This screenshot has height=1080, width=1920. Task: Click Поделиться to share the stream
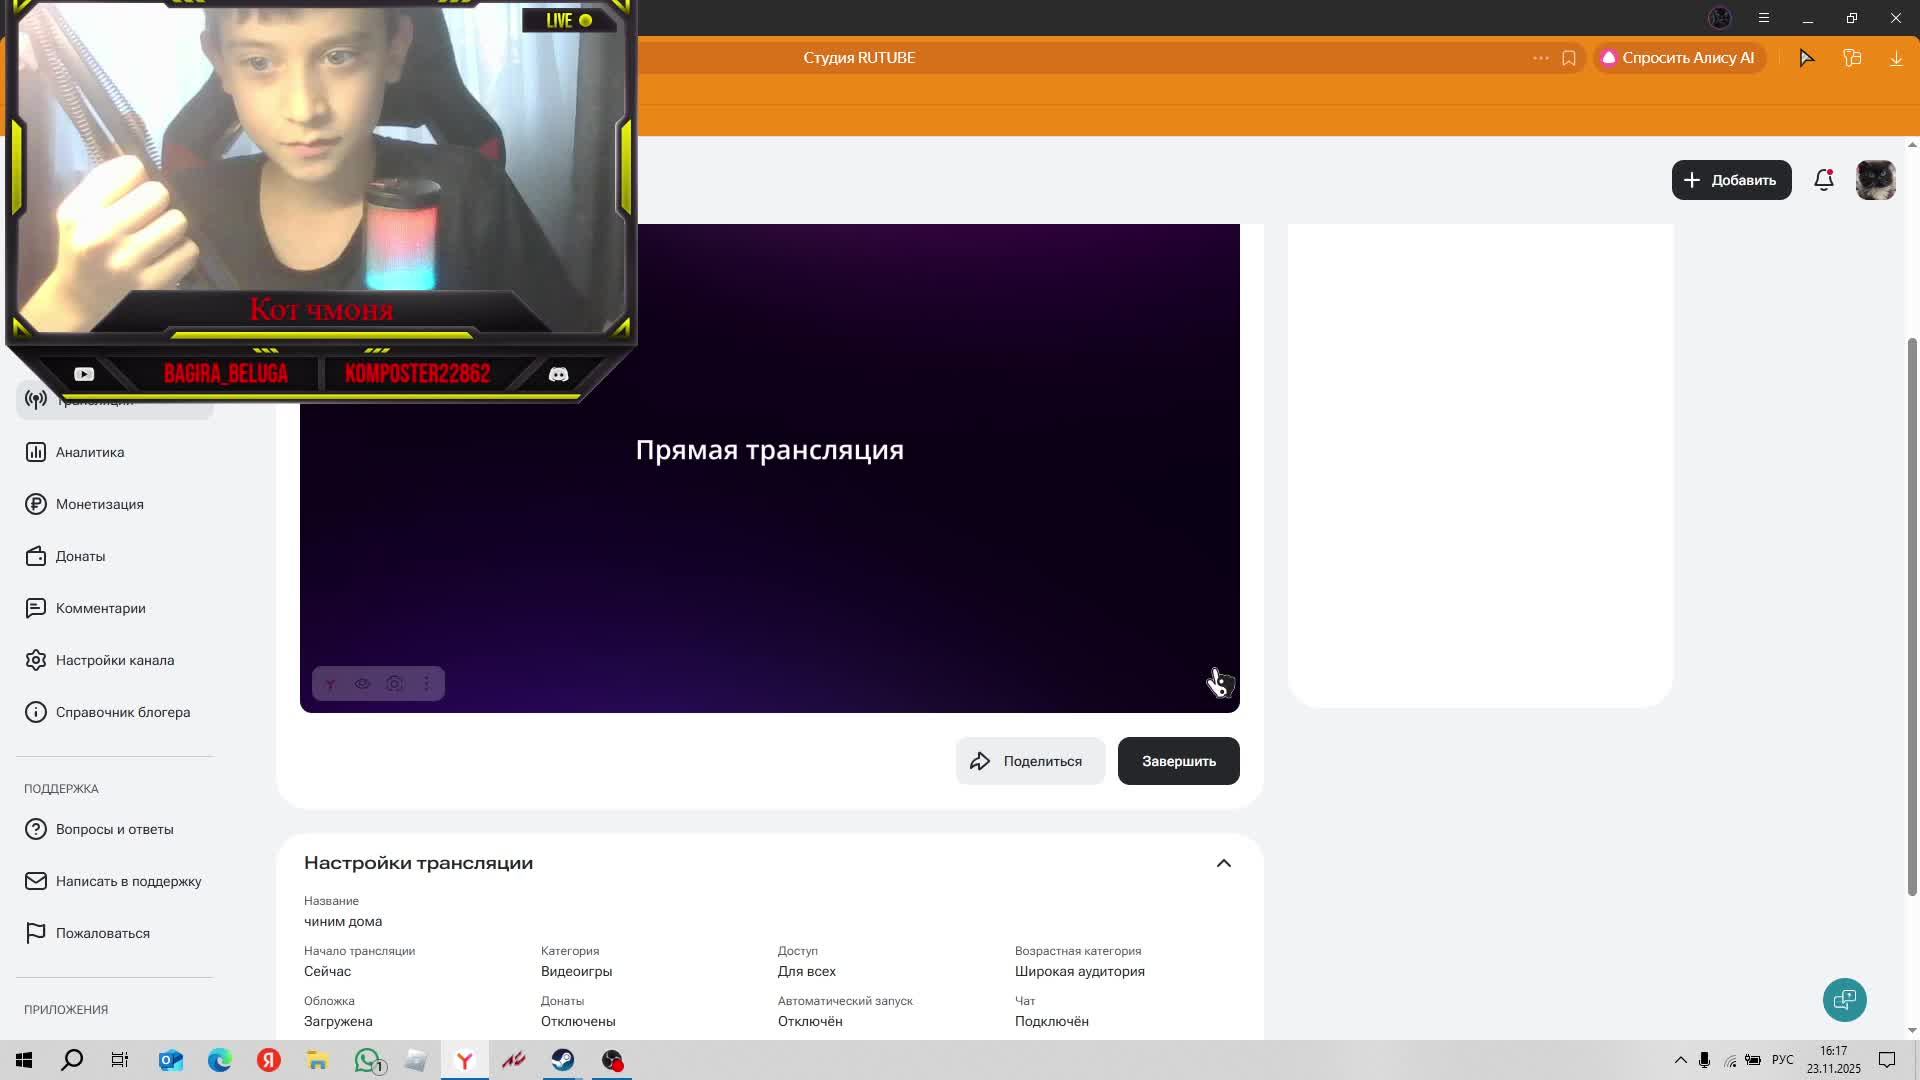(1029, 761)
